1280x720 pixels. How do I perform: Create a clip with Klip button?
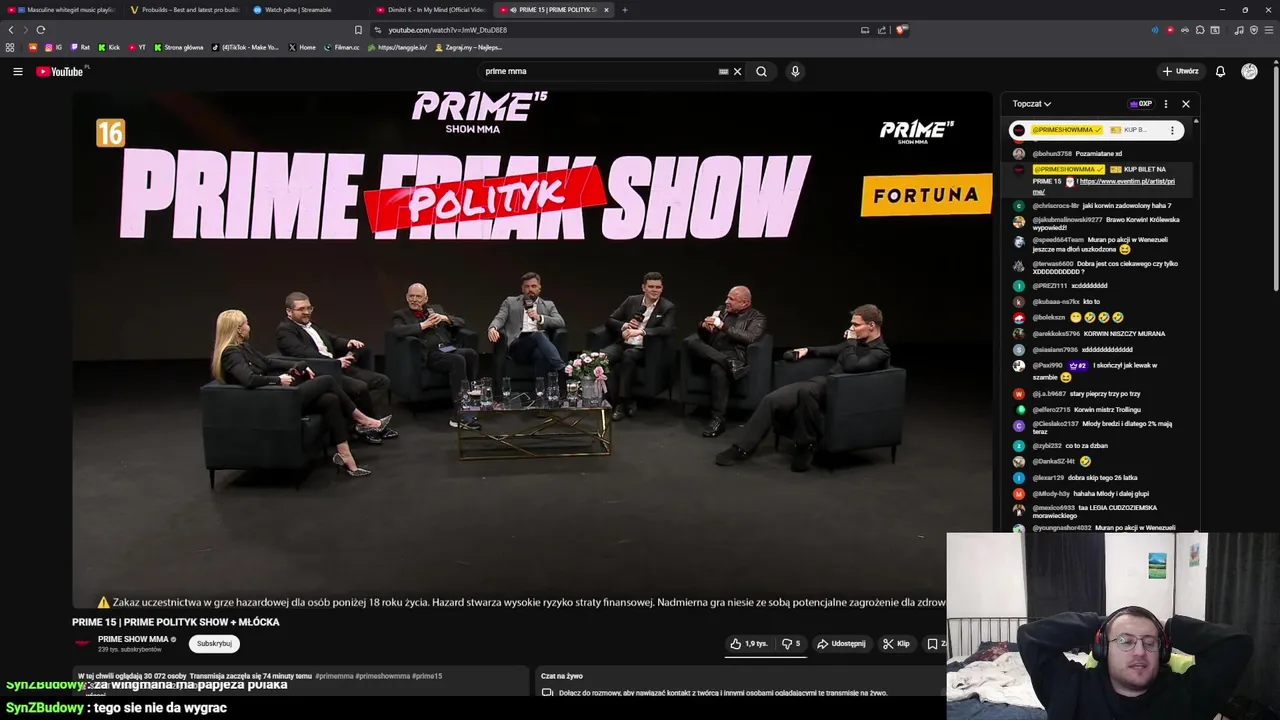tap(896, 643)
